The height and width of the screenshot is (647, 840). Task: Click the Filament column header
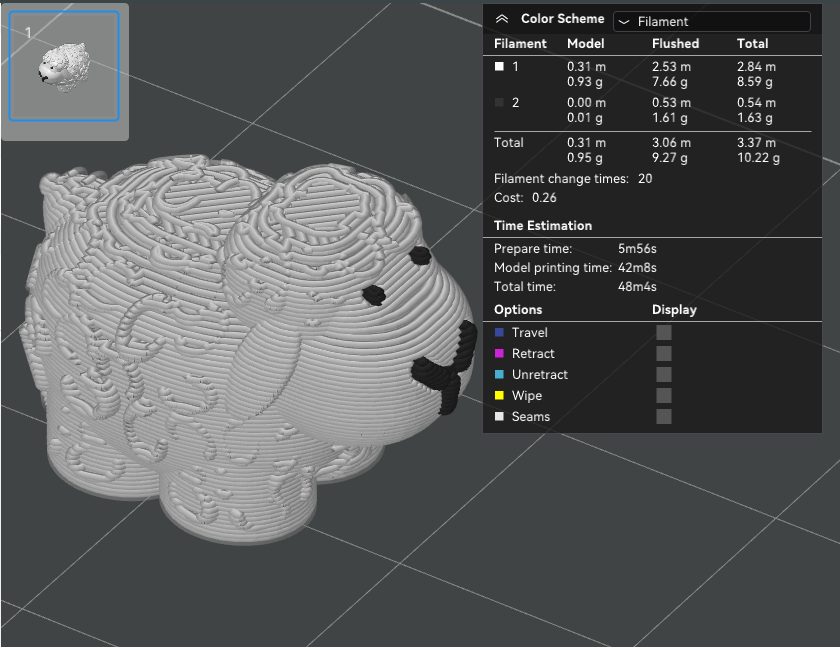click(520, 43)
